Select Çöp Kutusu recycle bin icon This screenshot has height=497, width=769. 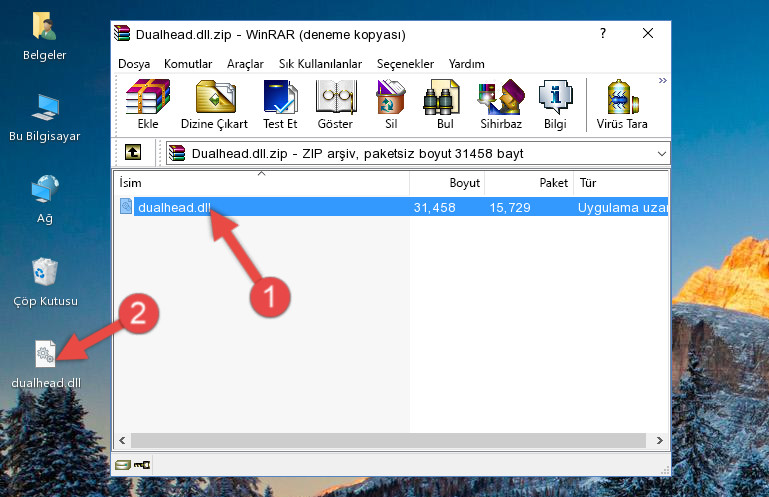point(45,282)
